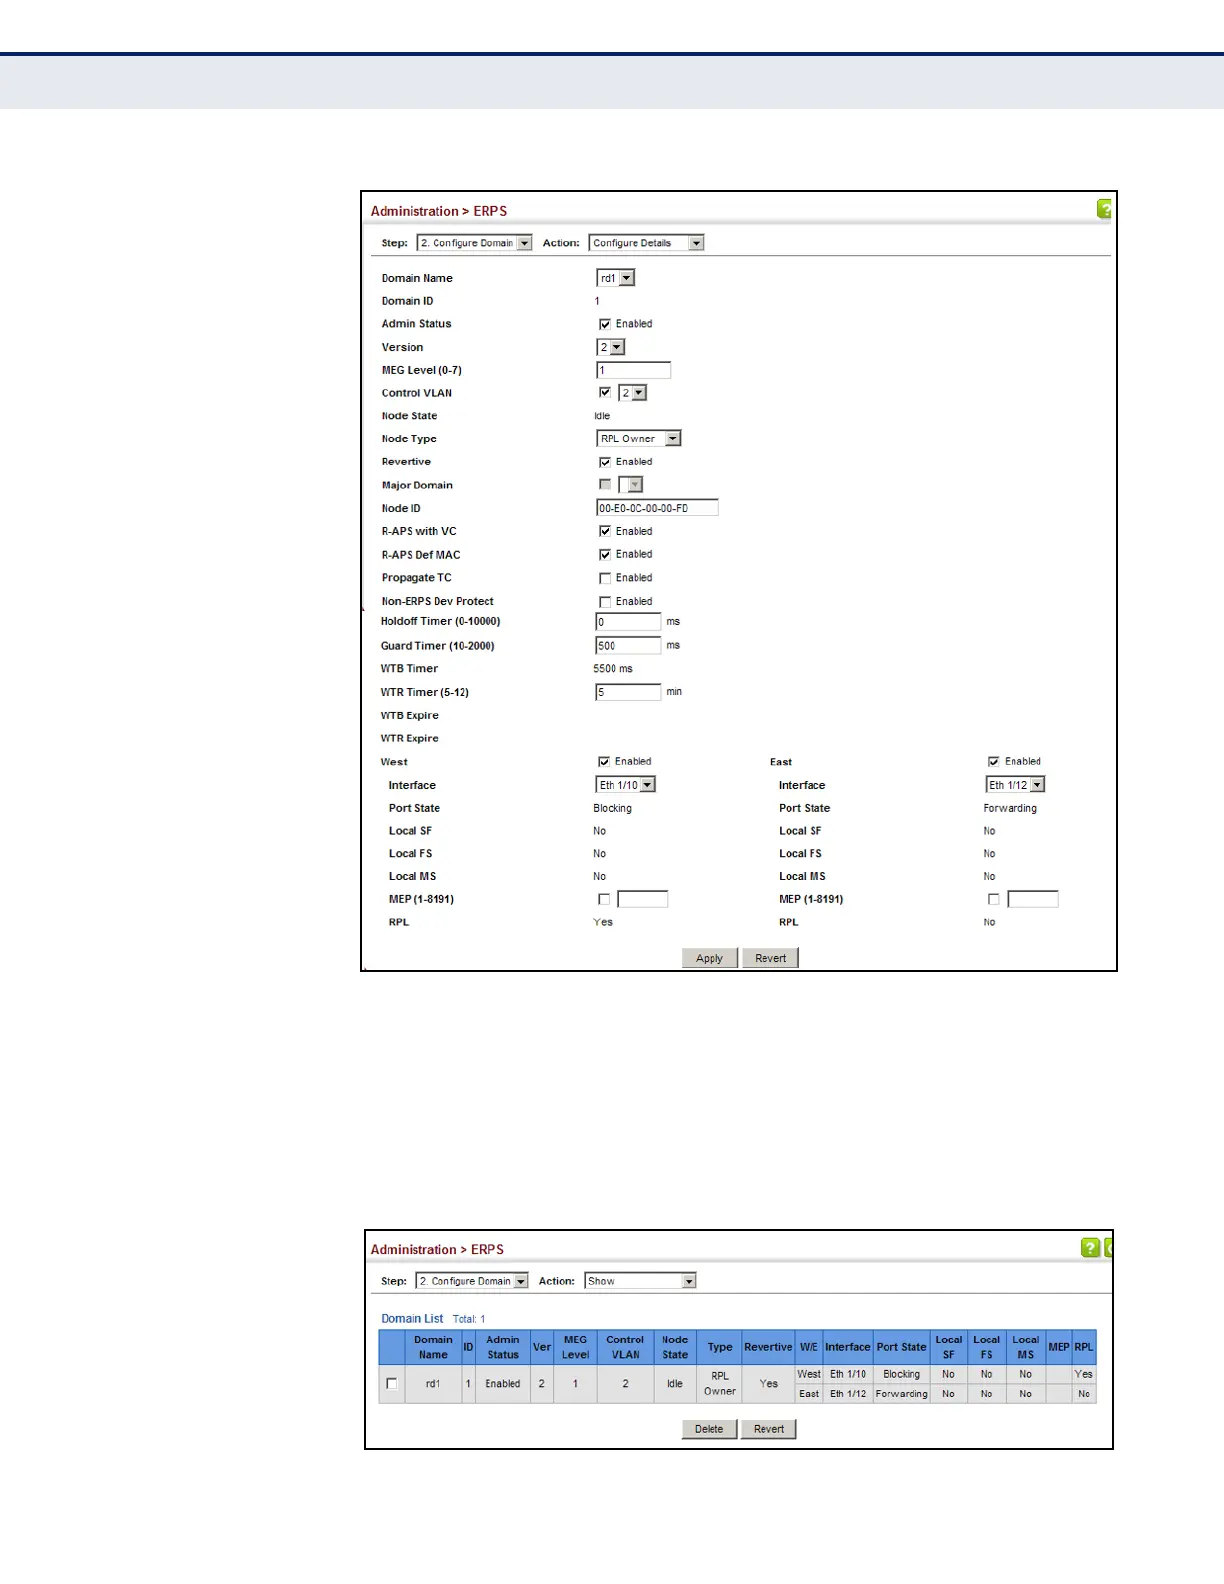Disable the Revertive Enabled checkbox

[x=605, y=462]
